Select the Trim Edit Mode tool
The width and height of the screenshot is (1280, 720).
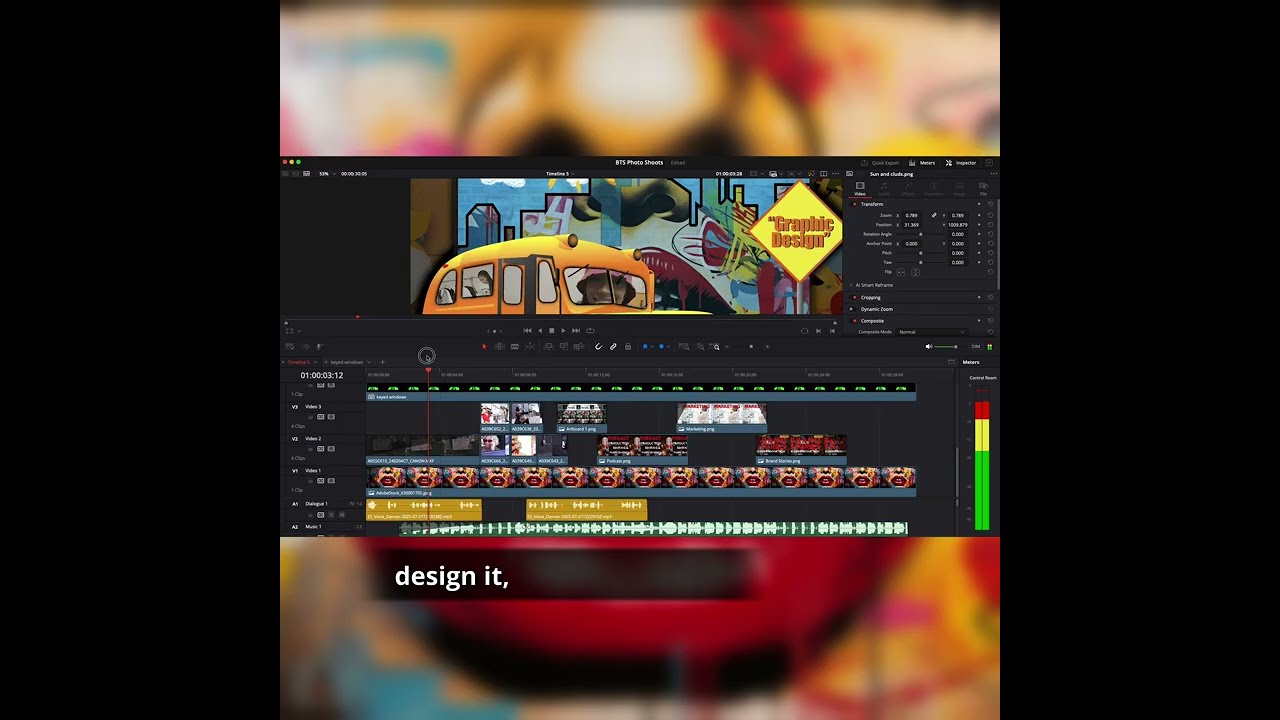click(x=499, y=346)
